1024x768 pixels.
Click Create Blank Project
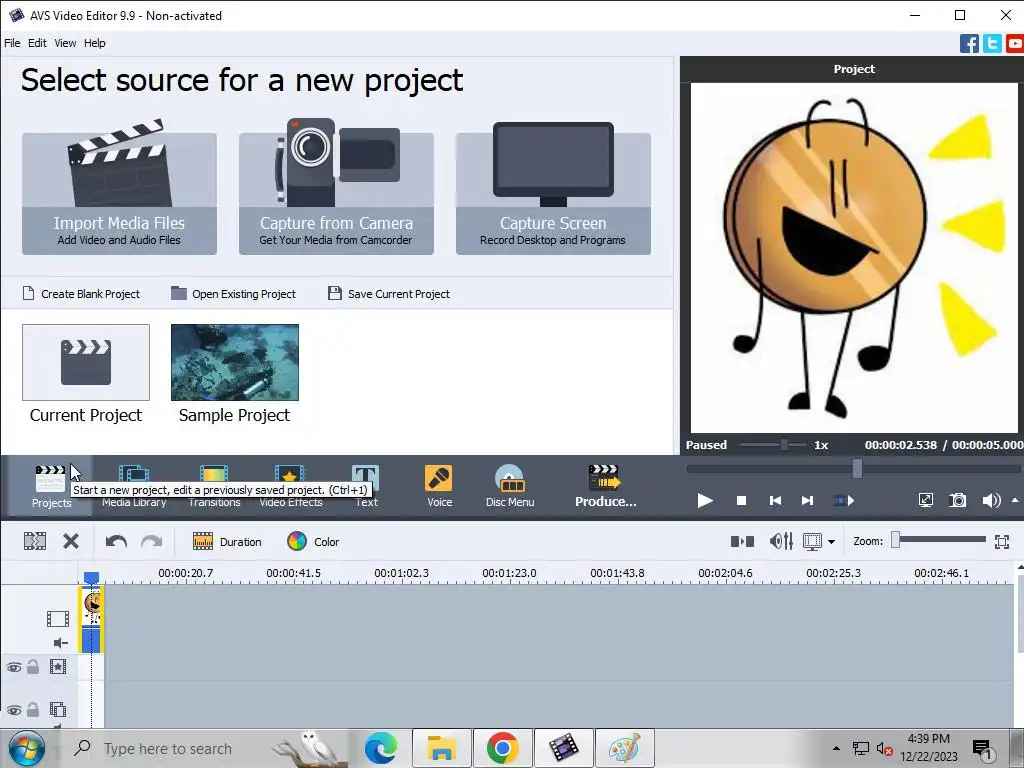pyautogui.click(x=82, y=294)
